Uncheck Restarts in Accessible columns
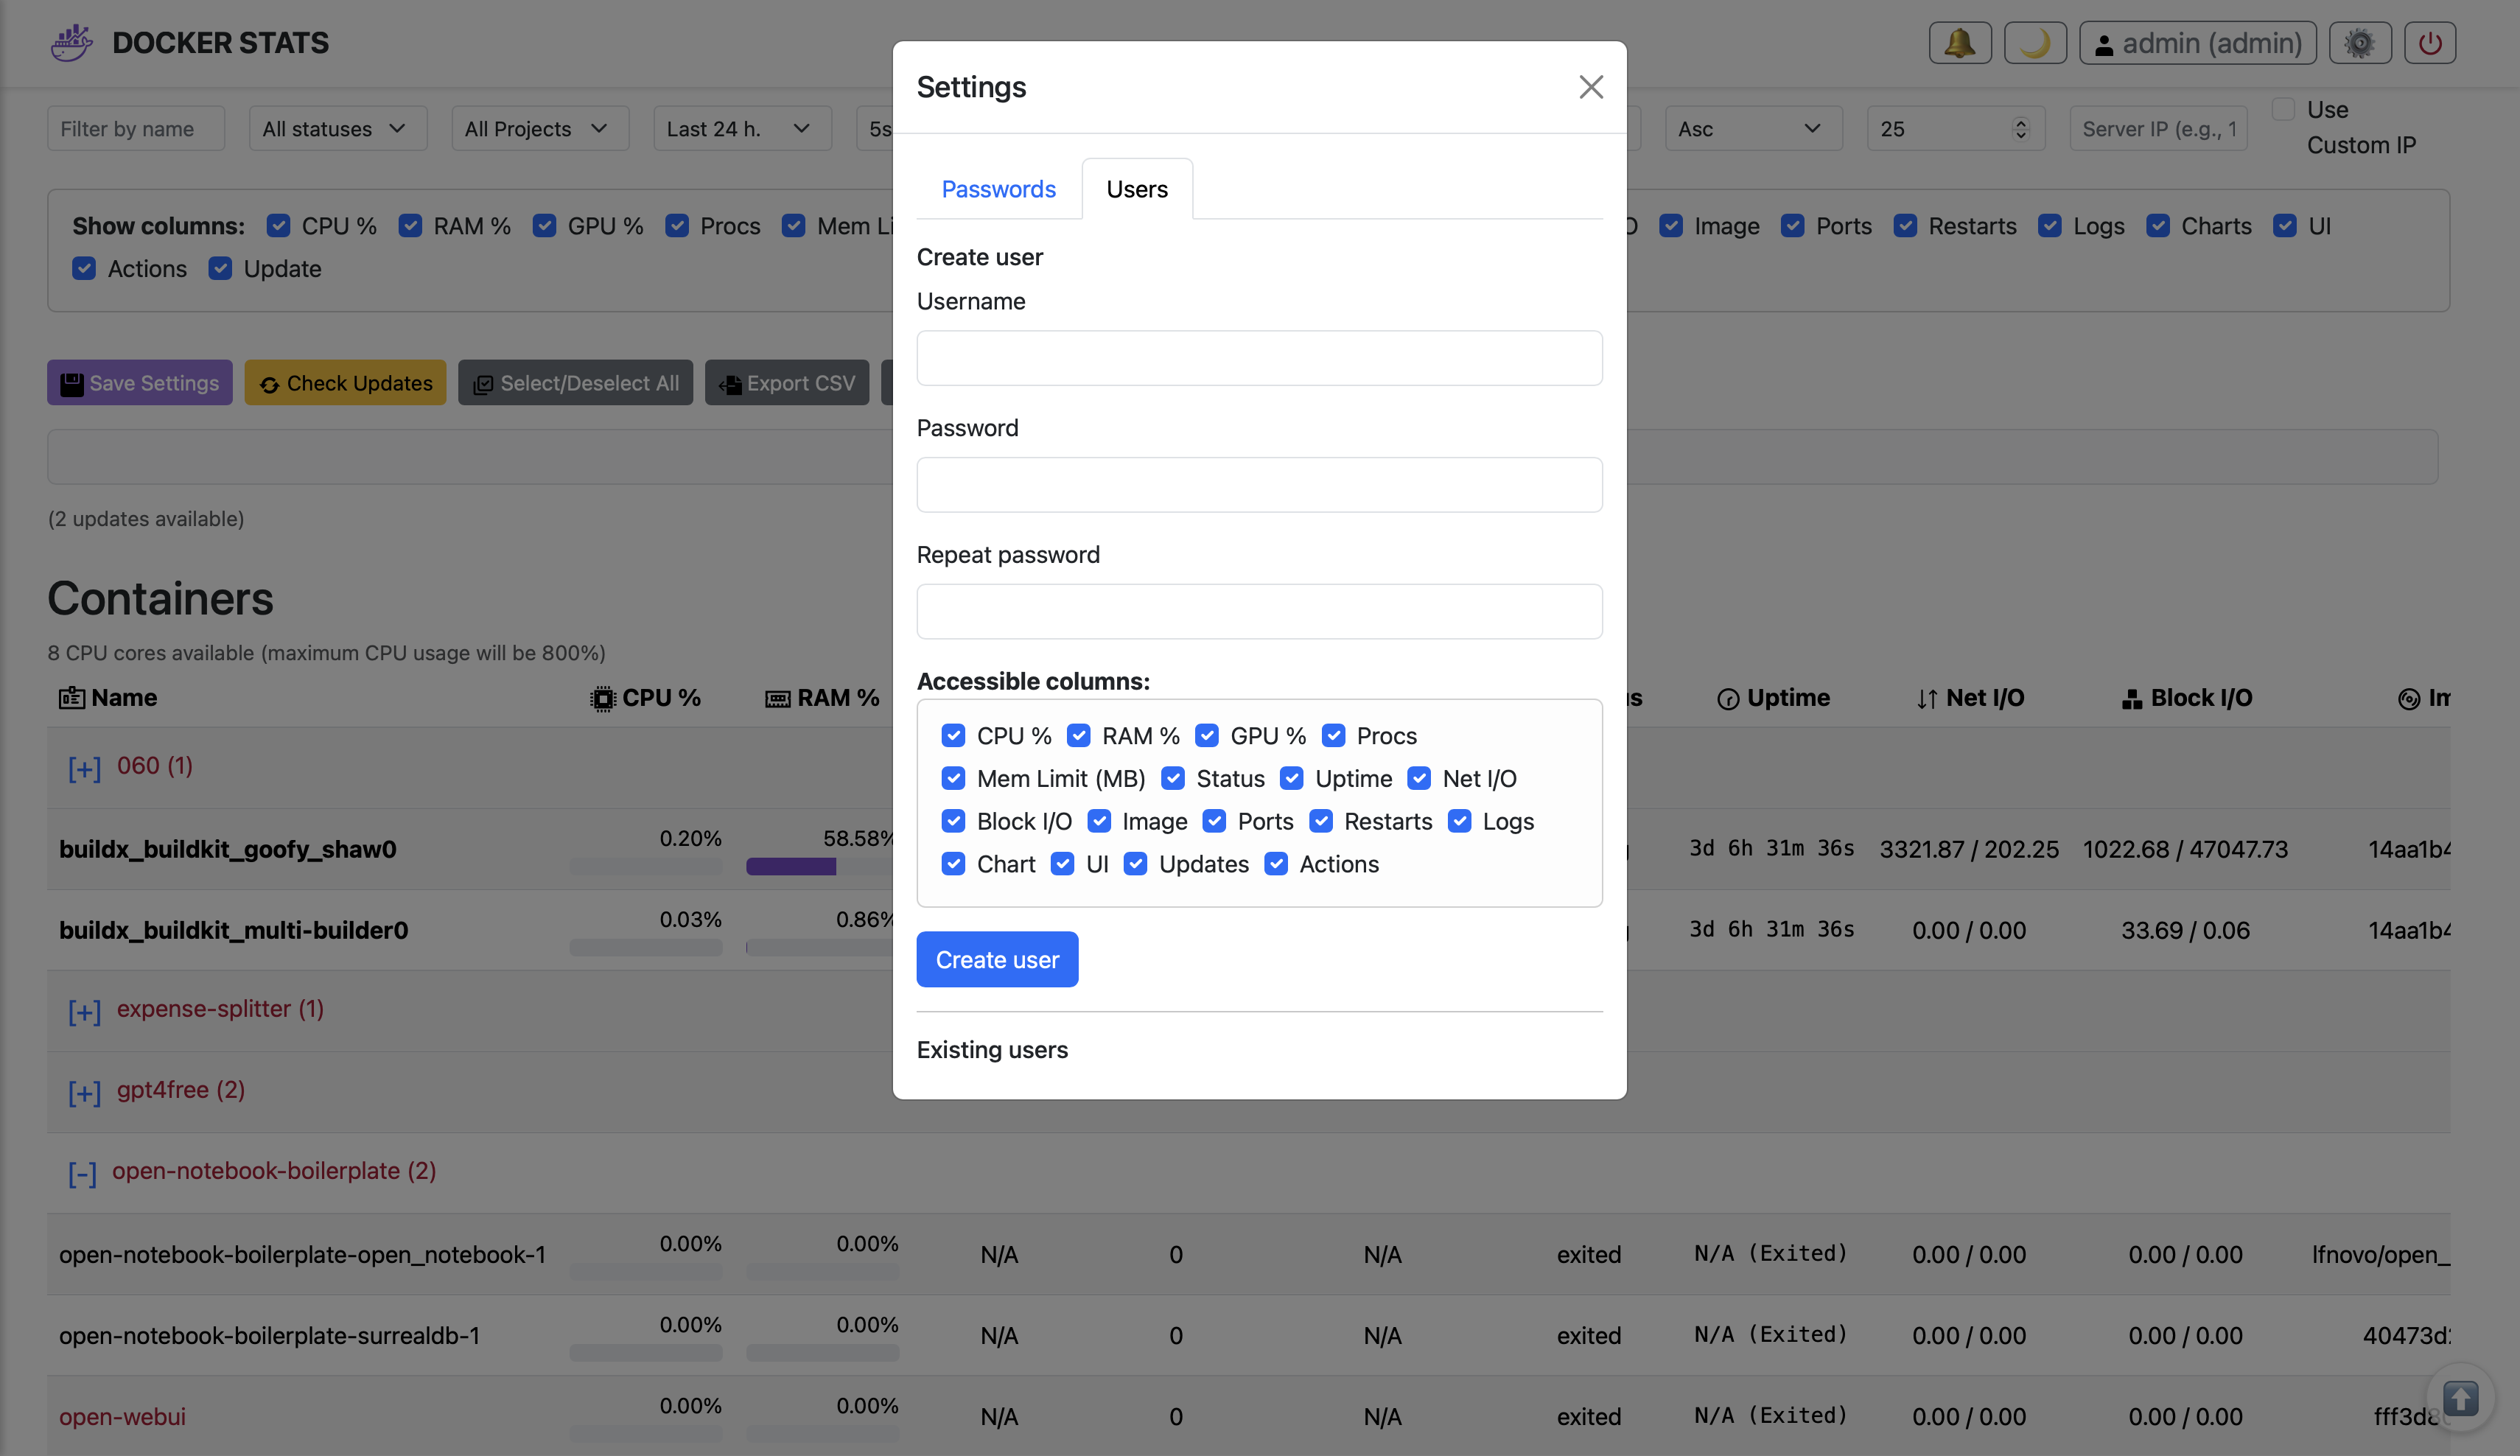 coord(1321,821)
